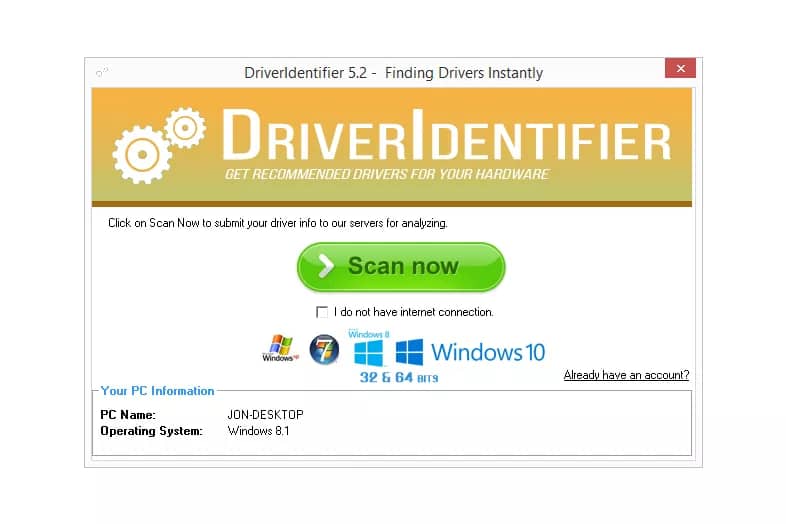Tick the 'I do not have internet connection' checkbox
The width and height of the screenshot is (786, 524).
tap(322, 312)
